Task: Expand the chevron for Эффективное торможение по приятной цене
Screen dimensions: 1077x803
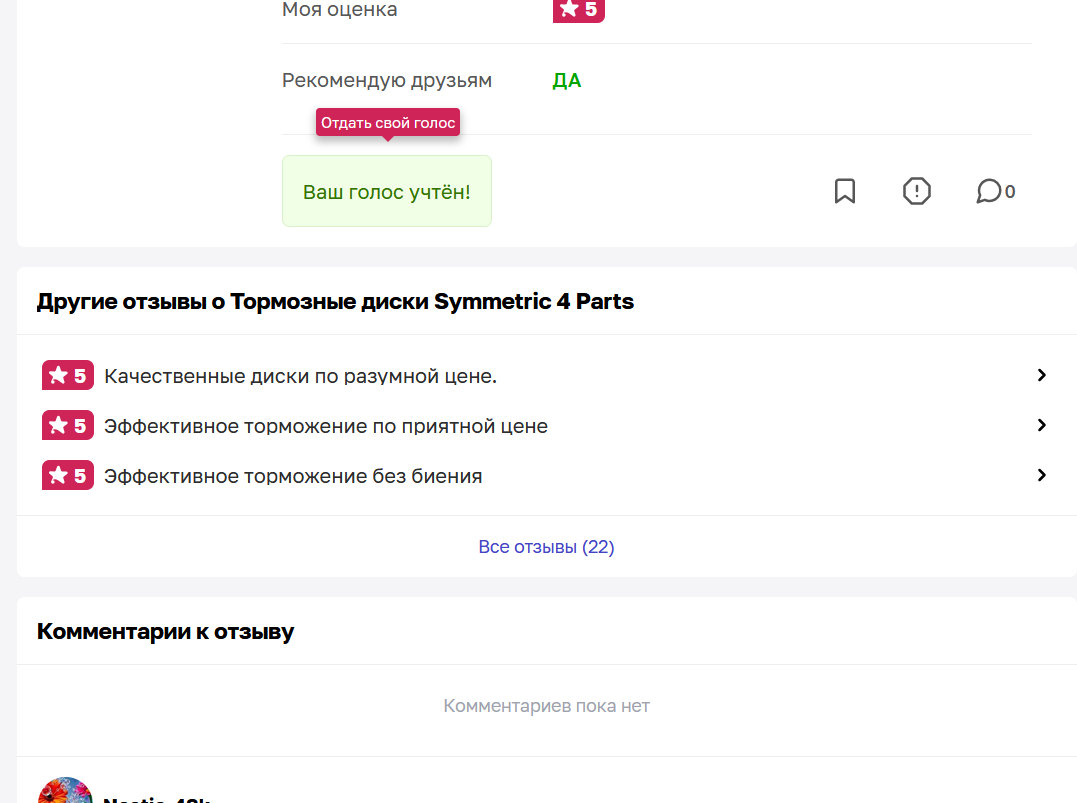Action: click(x=1041, y=425)
